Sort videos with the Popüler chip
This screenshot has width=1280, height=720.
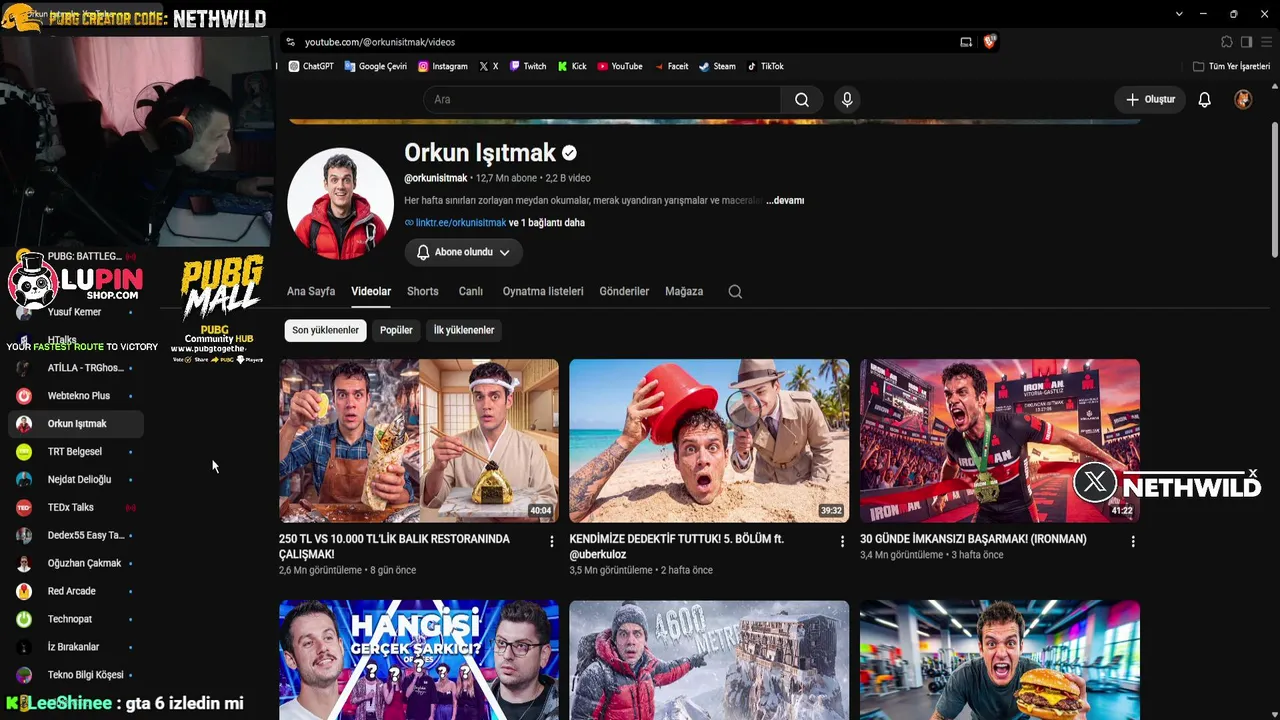396,330
